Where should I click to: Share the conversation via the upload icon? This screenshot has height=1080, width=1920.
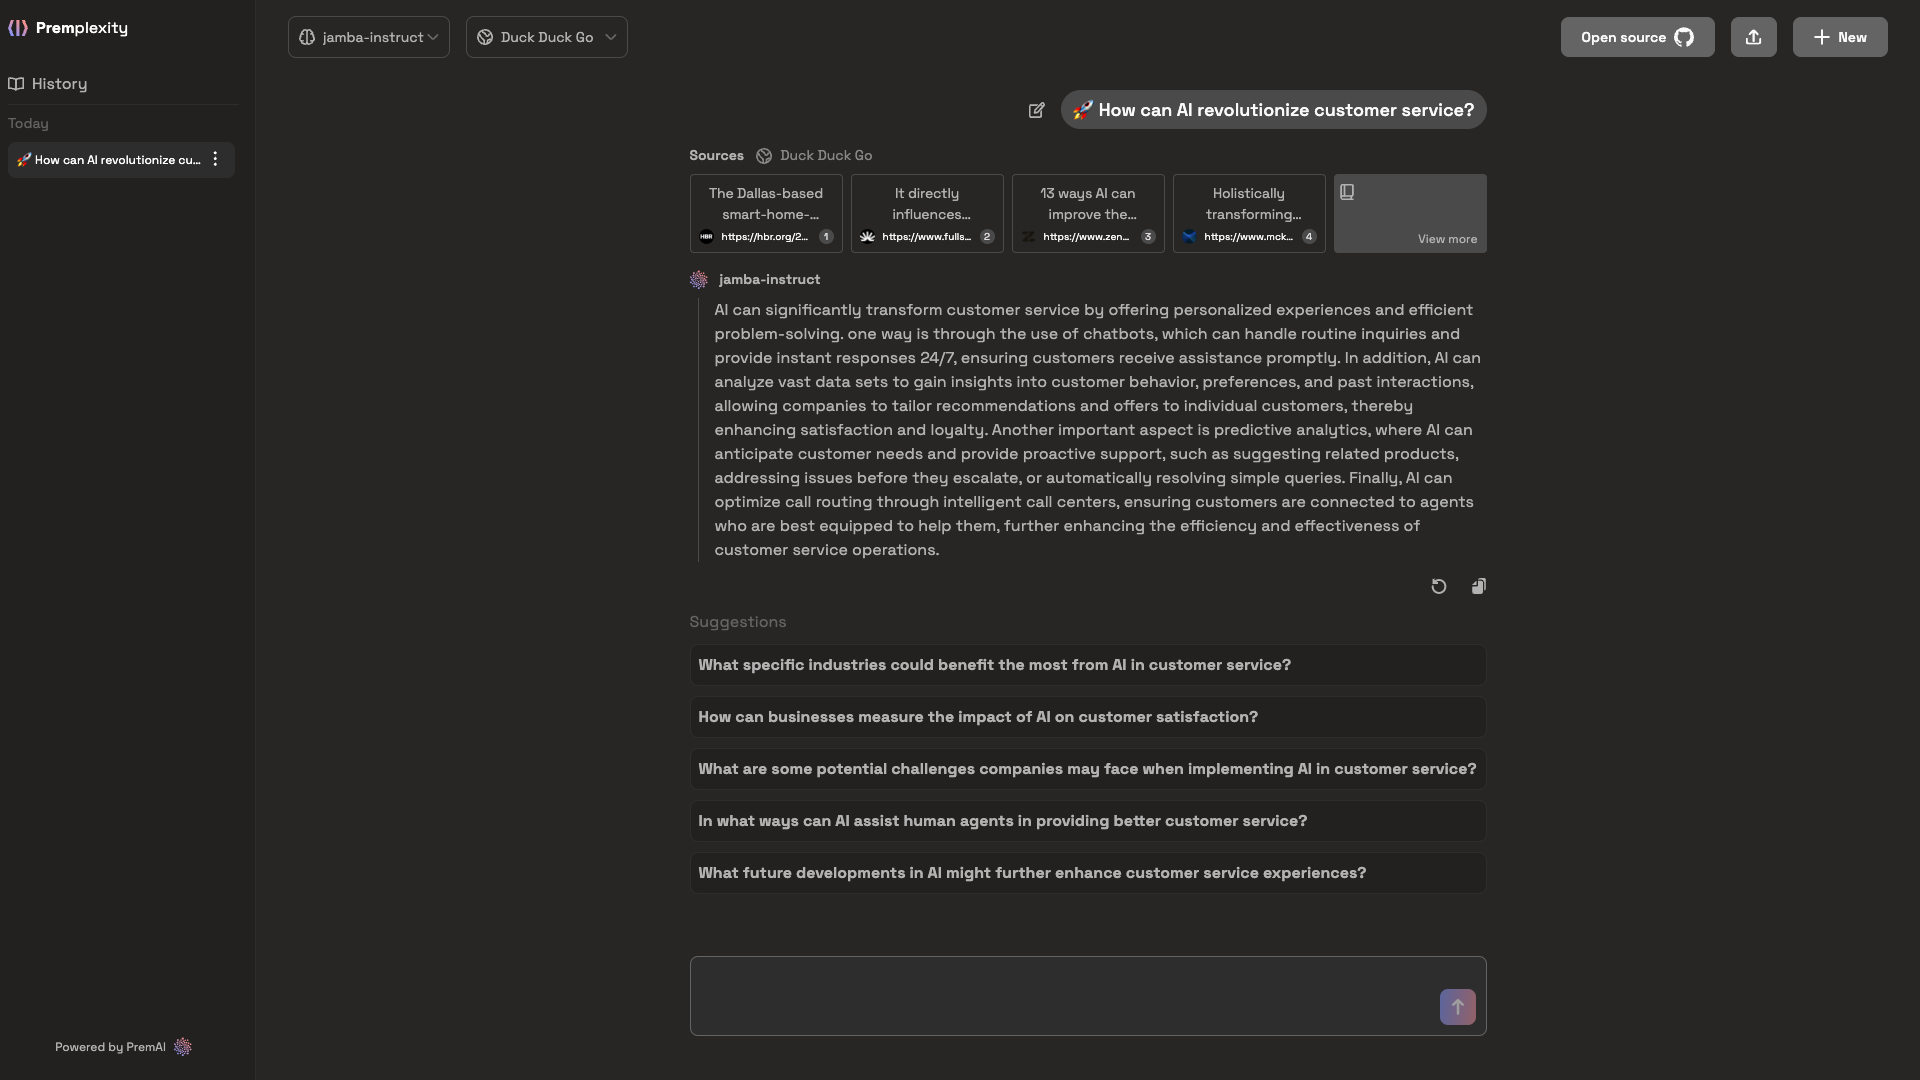(1752, 37)
